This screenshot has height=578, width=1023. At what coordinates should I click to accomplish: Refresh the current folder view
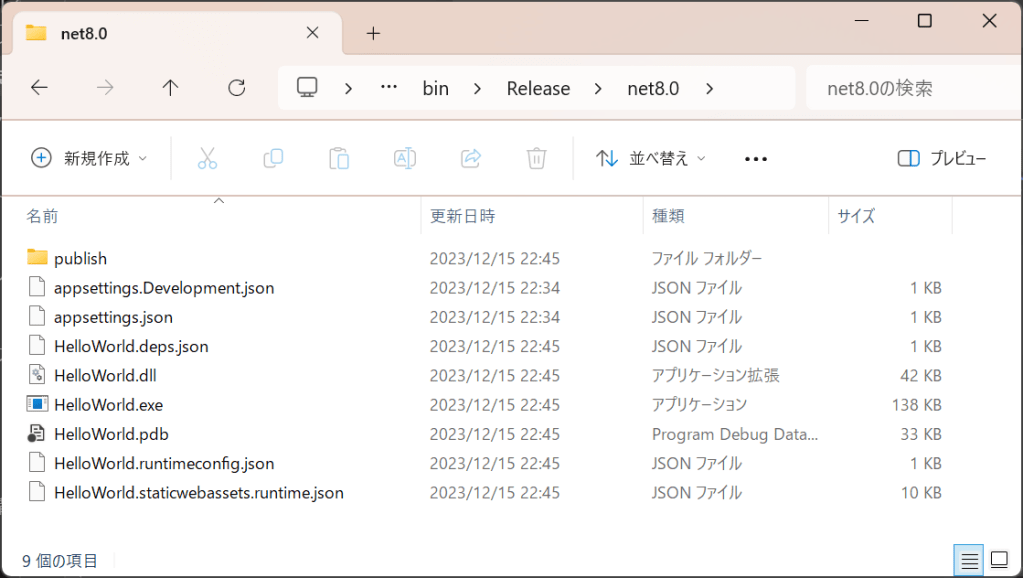point(237,88)
